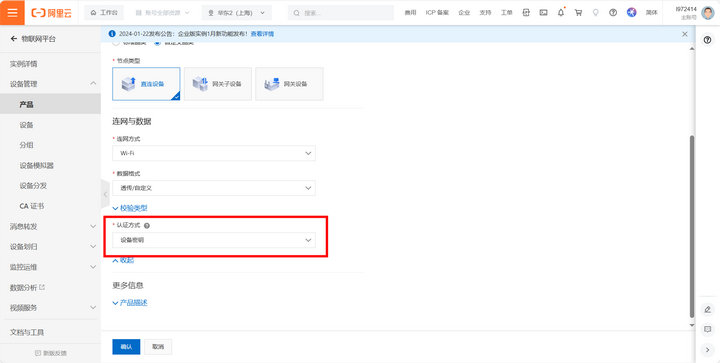Open the feedback chat icon on right rail
This screenshot has width=720, height=363.
[x=707, y=329]
